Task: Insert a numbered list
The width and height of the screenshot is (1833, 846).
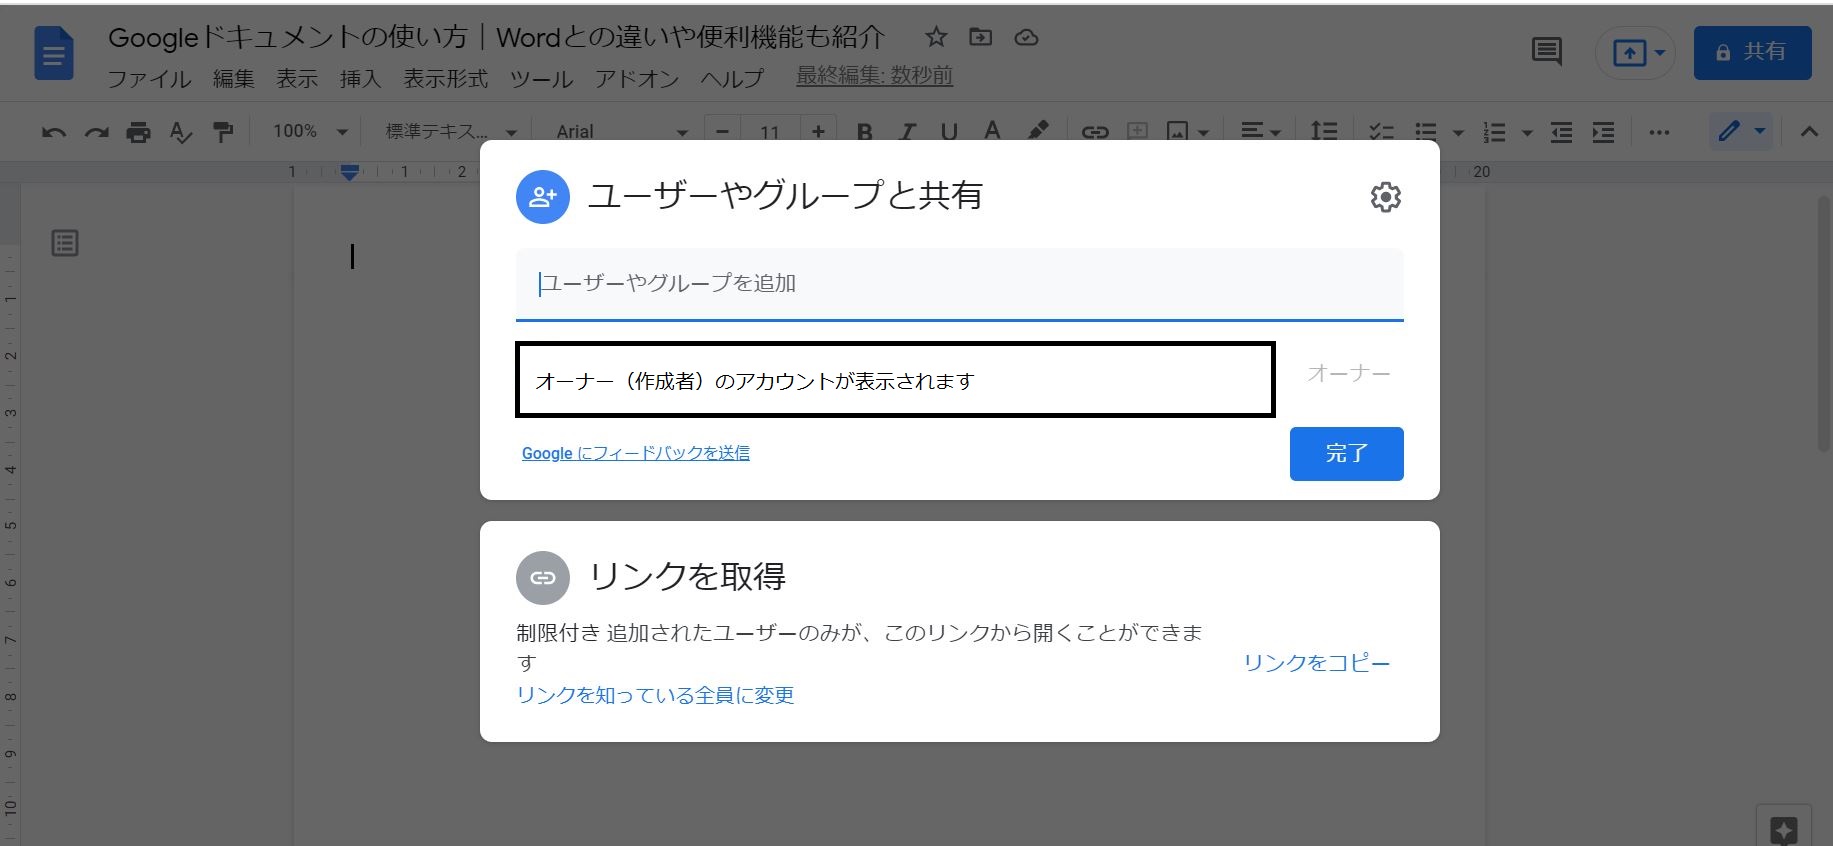Action: tap(1494, 132)
